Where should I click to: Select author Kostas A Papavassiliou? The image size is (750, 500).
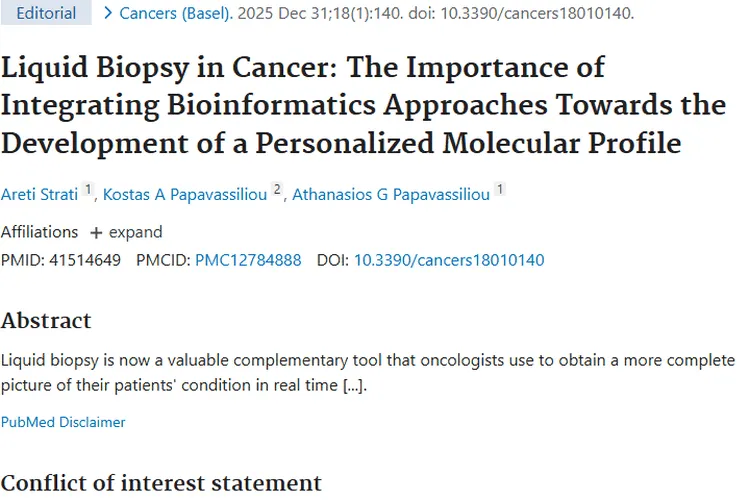(x=184, y=194)
